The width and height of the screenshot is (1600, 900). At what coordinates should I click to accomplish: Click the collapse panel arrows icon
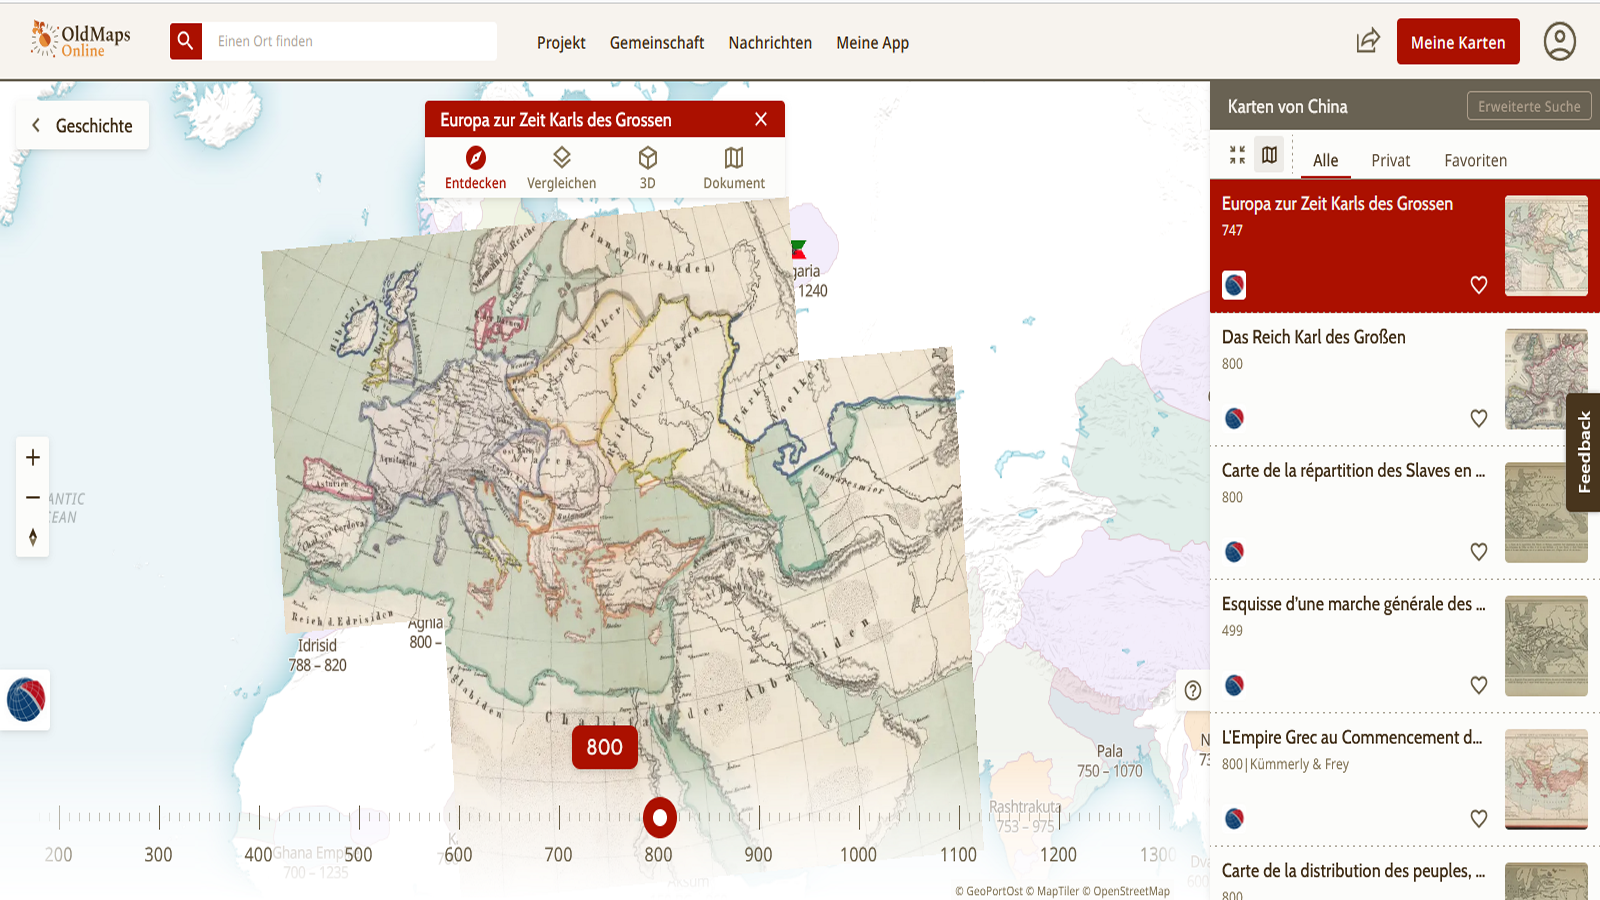pos(1237,155)
